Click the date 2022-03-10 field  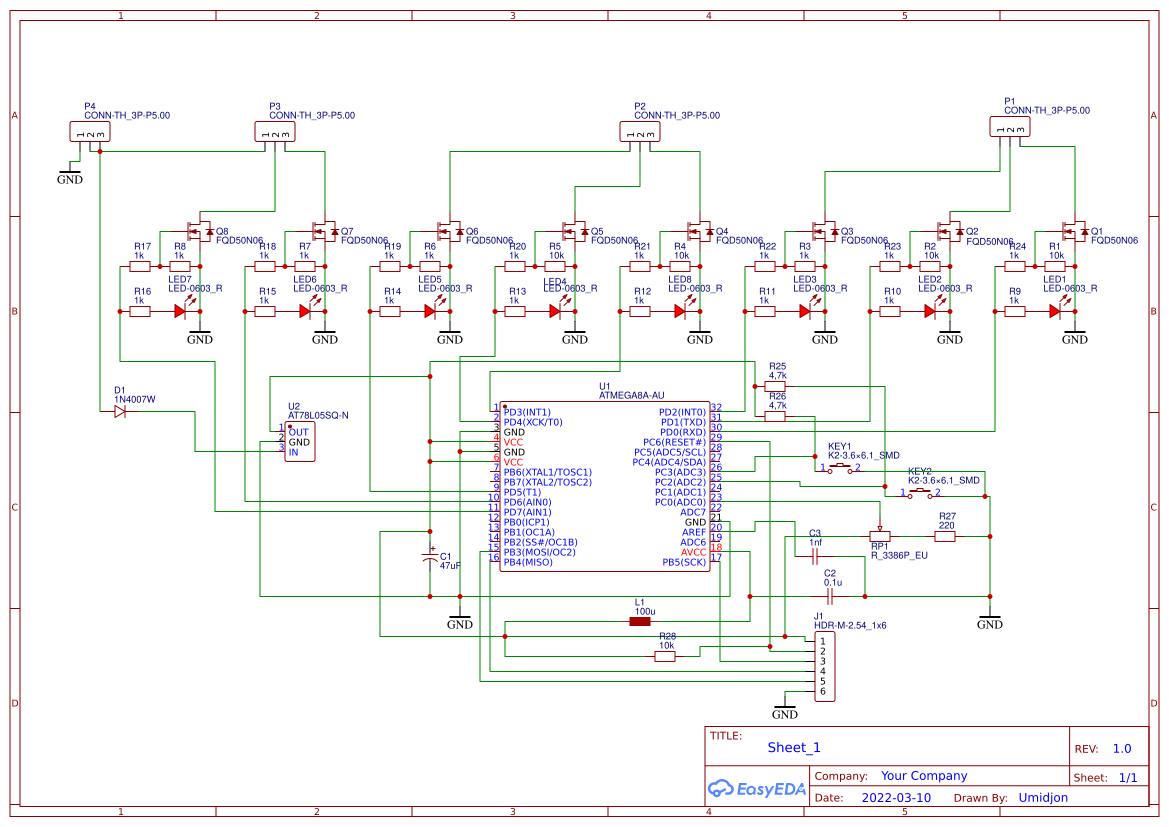[895, 798]
